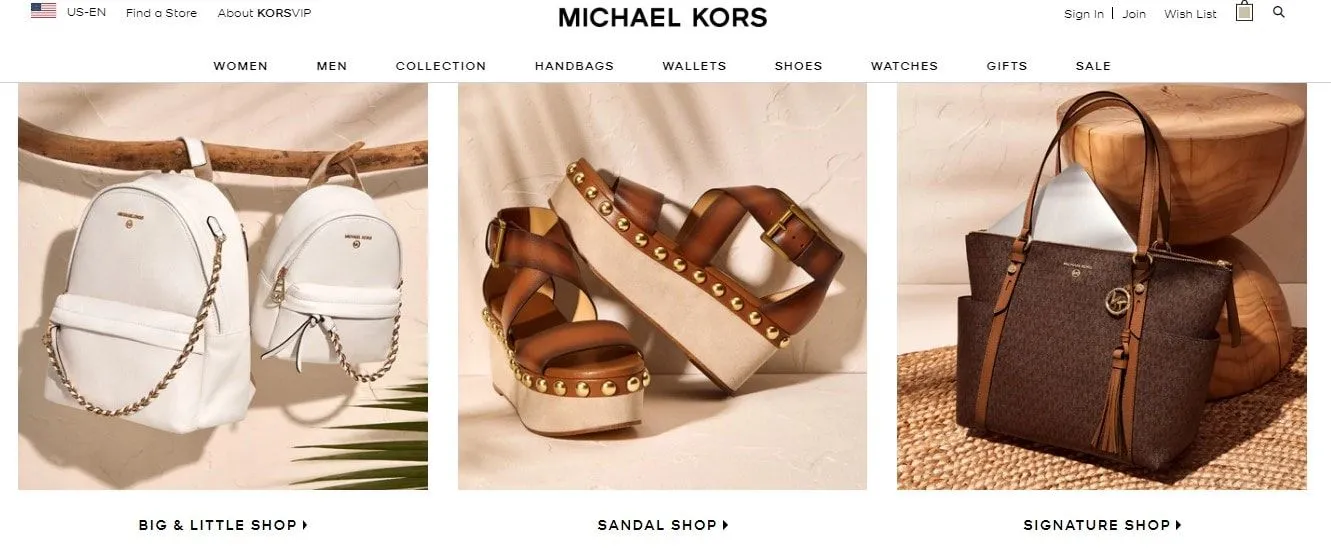
Task: Click the US flag icon
Action: click(x=43, y=11)
